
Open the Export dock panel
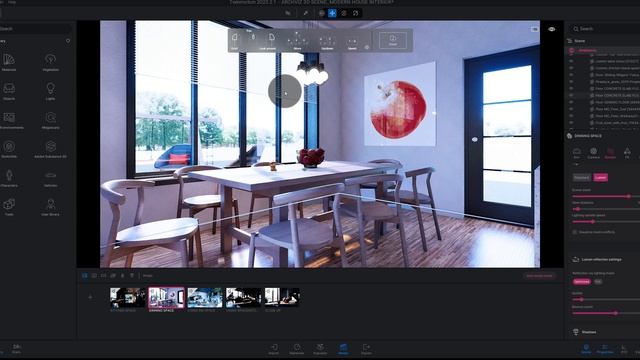point(366,349)
